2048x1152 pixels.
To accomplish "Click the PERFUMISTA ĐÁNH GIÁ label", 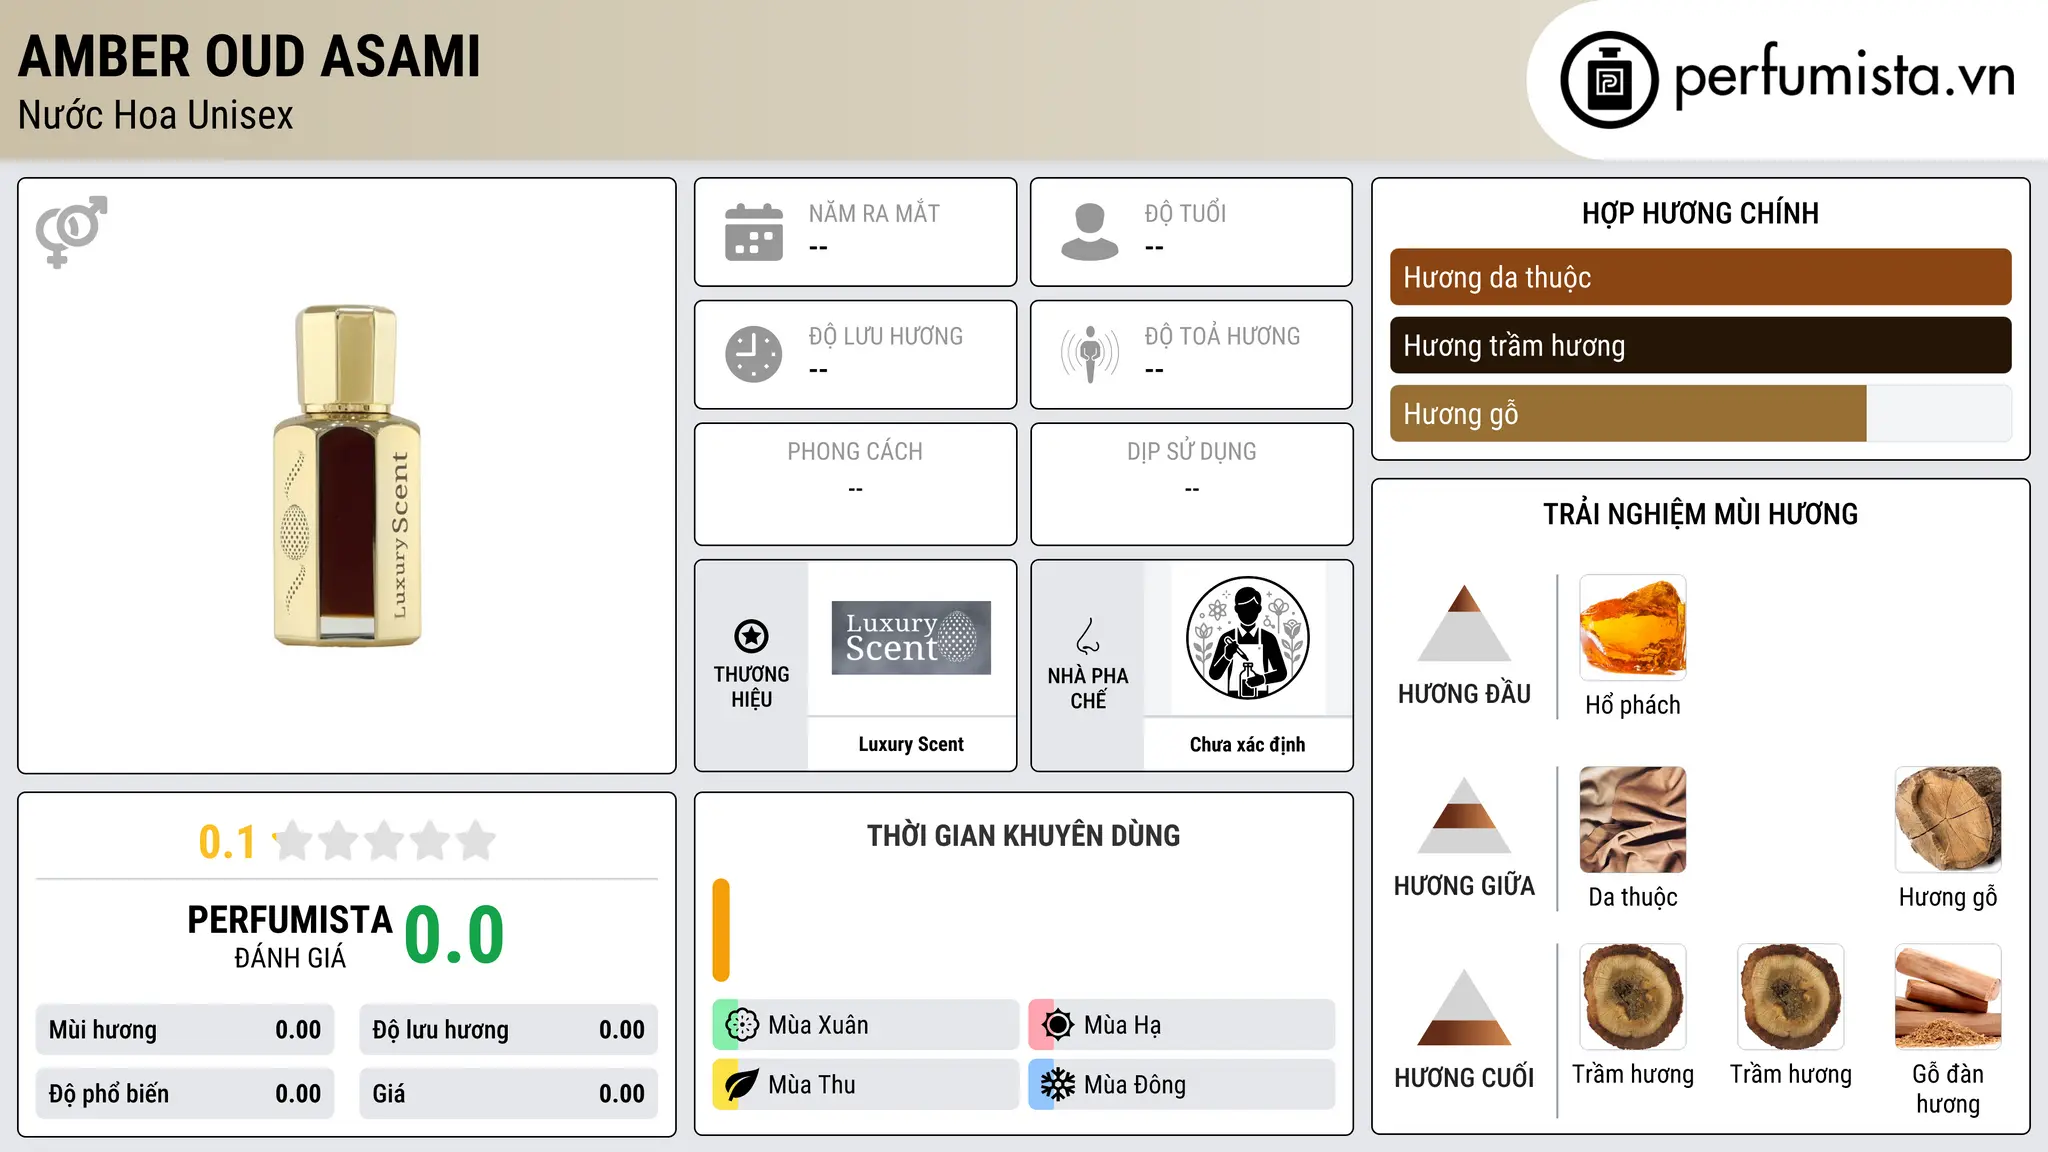I will (x=290, y=936).
